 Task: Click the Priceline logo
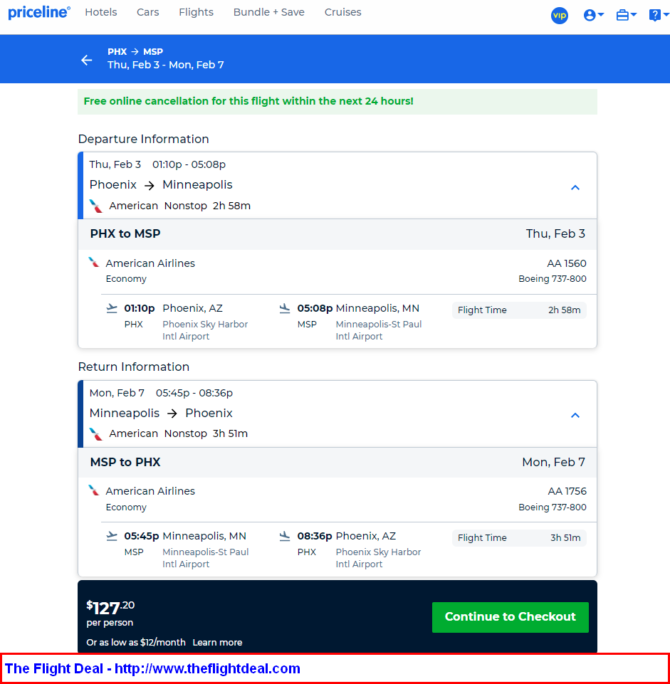point(39,13)
